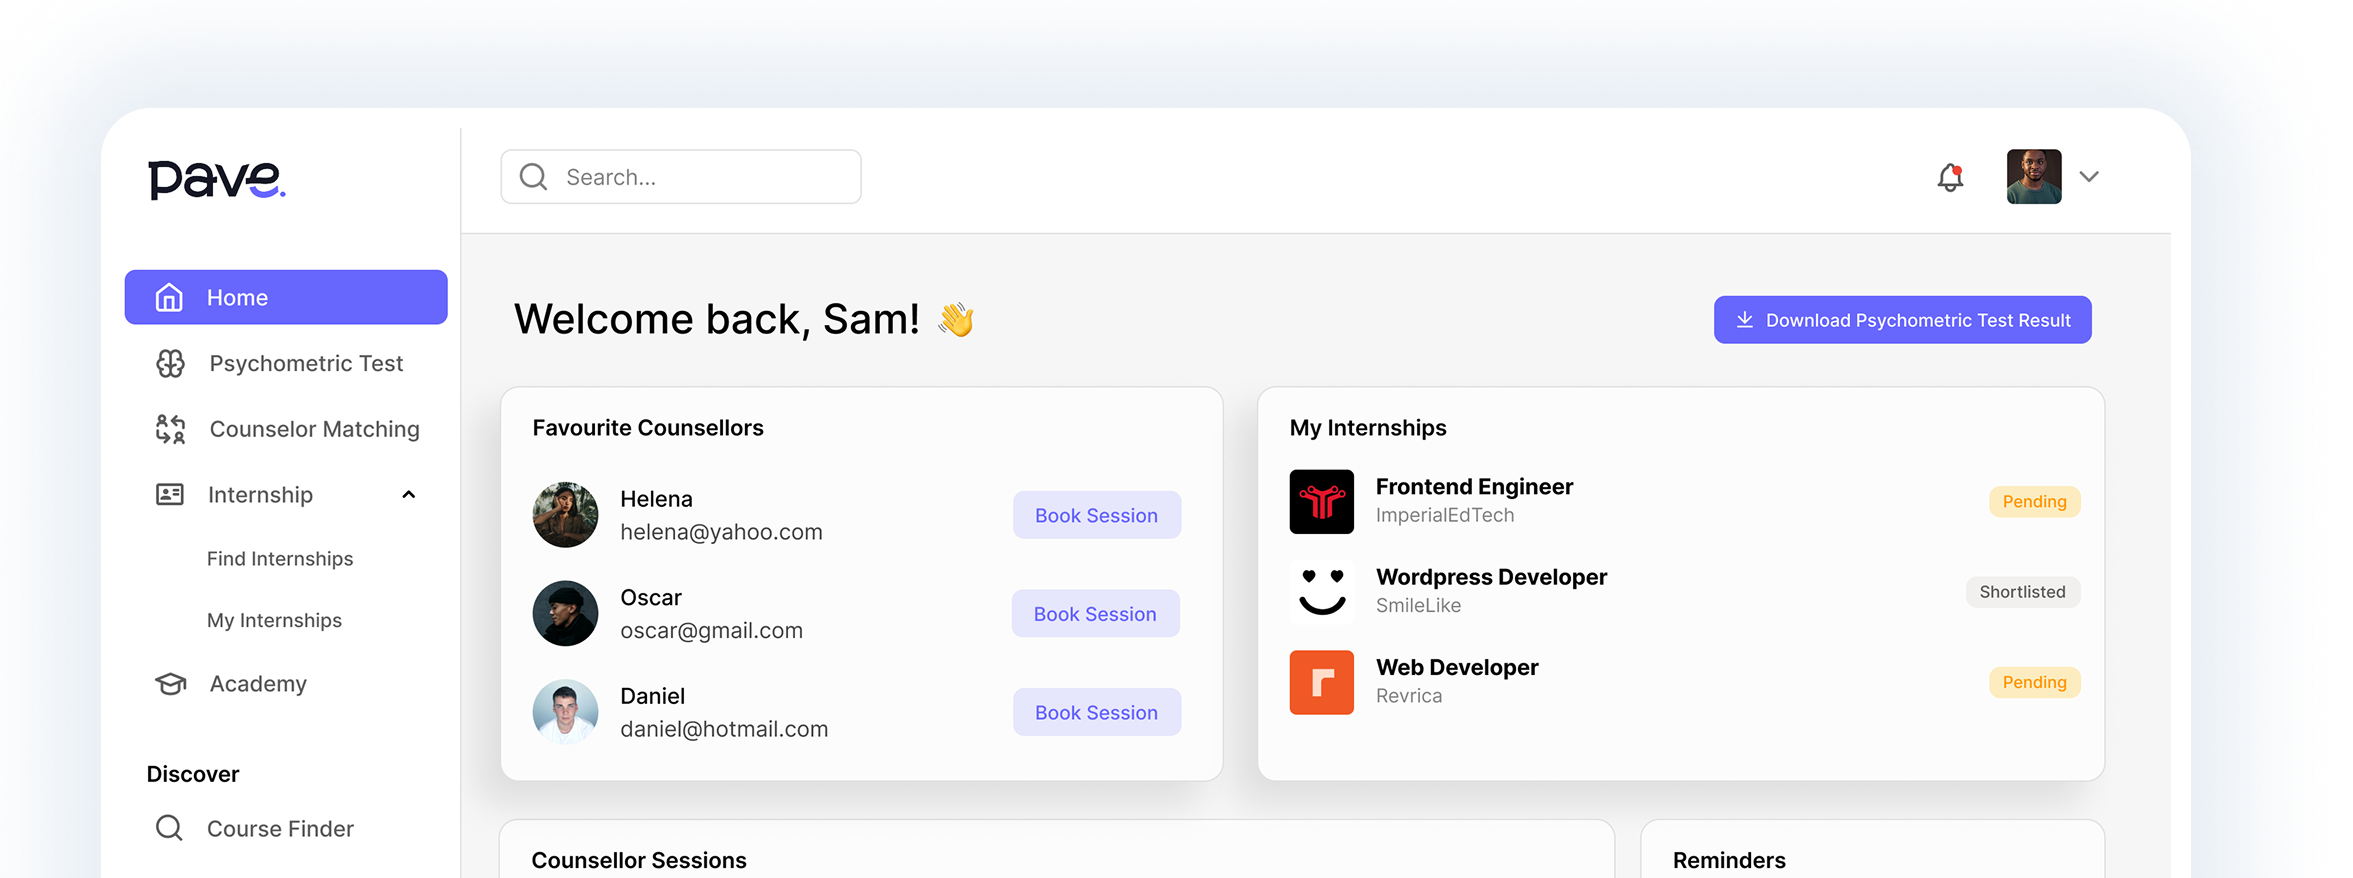2353x878 pixels.
Task: Click the user profile avatar
Action: pyautogui.click(x=2033, y=177)
